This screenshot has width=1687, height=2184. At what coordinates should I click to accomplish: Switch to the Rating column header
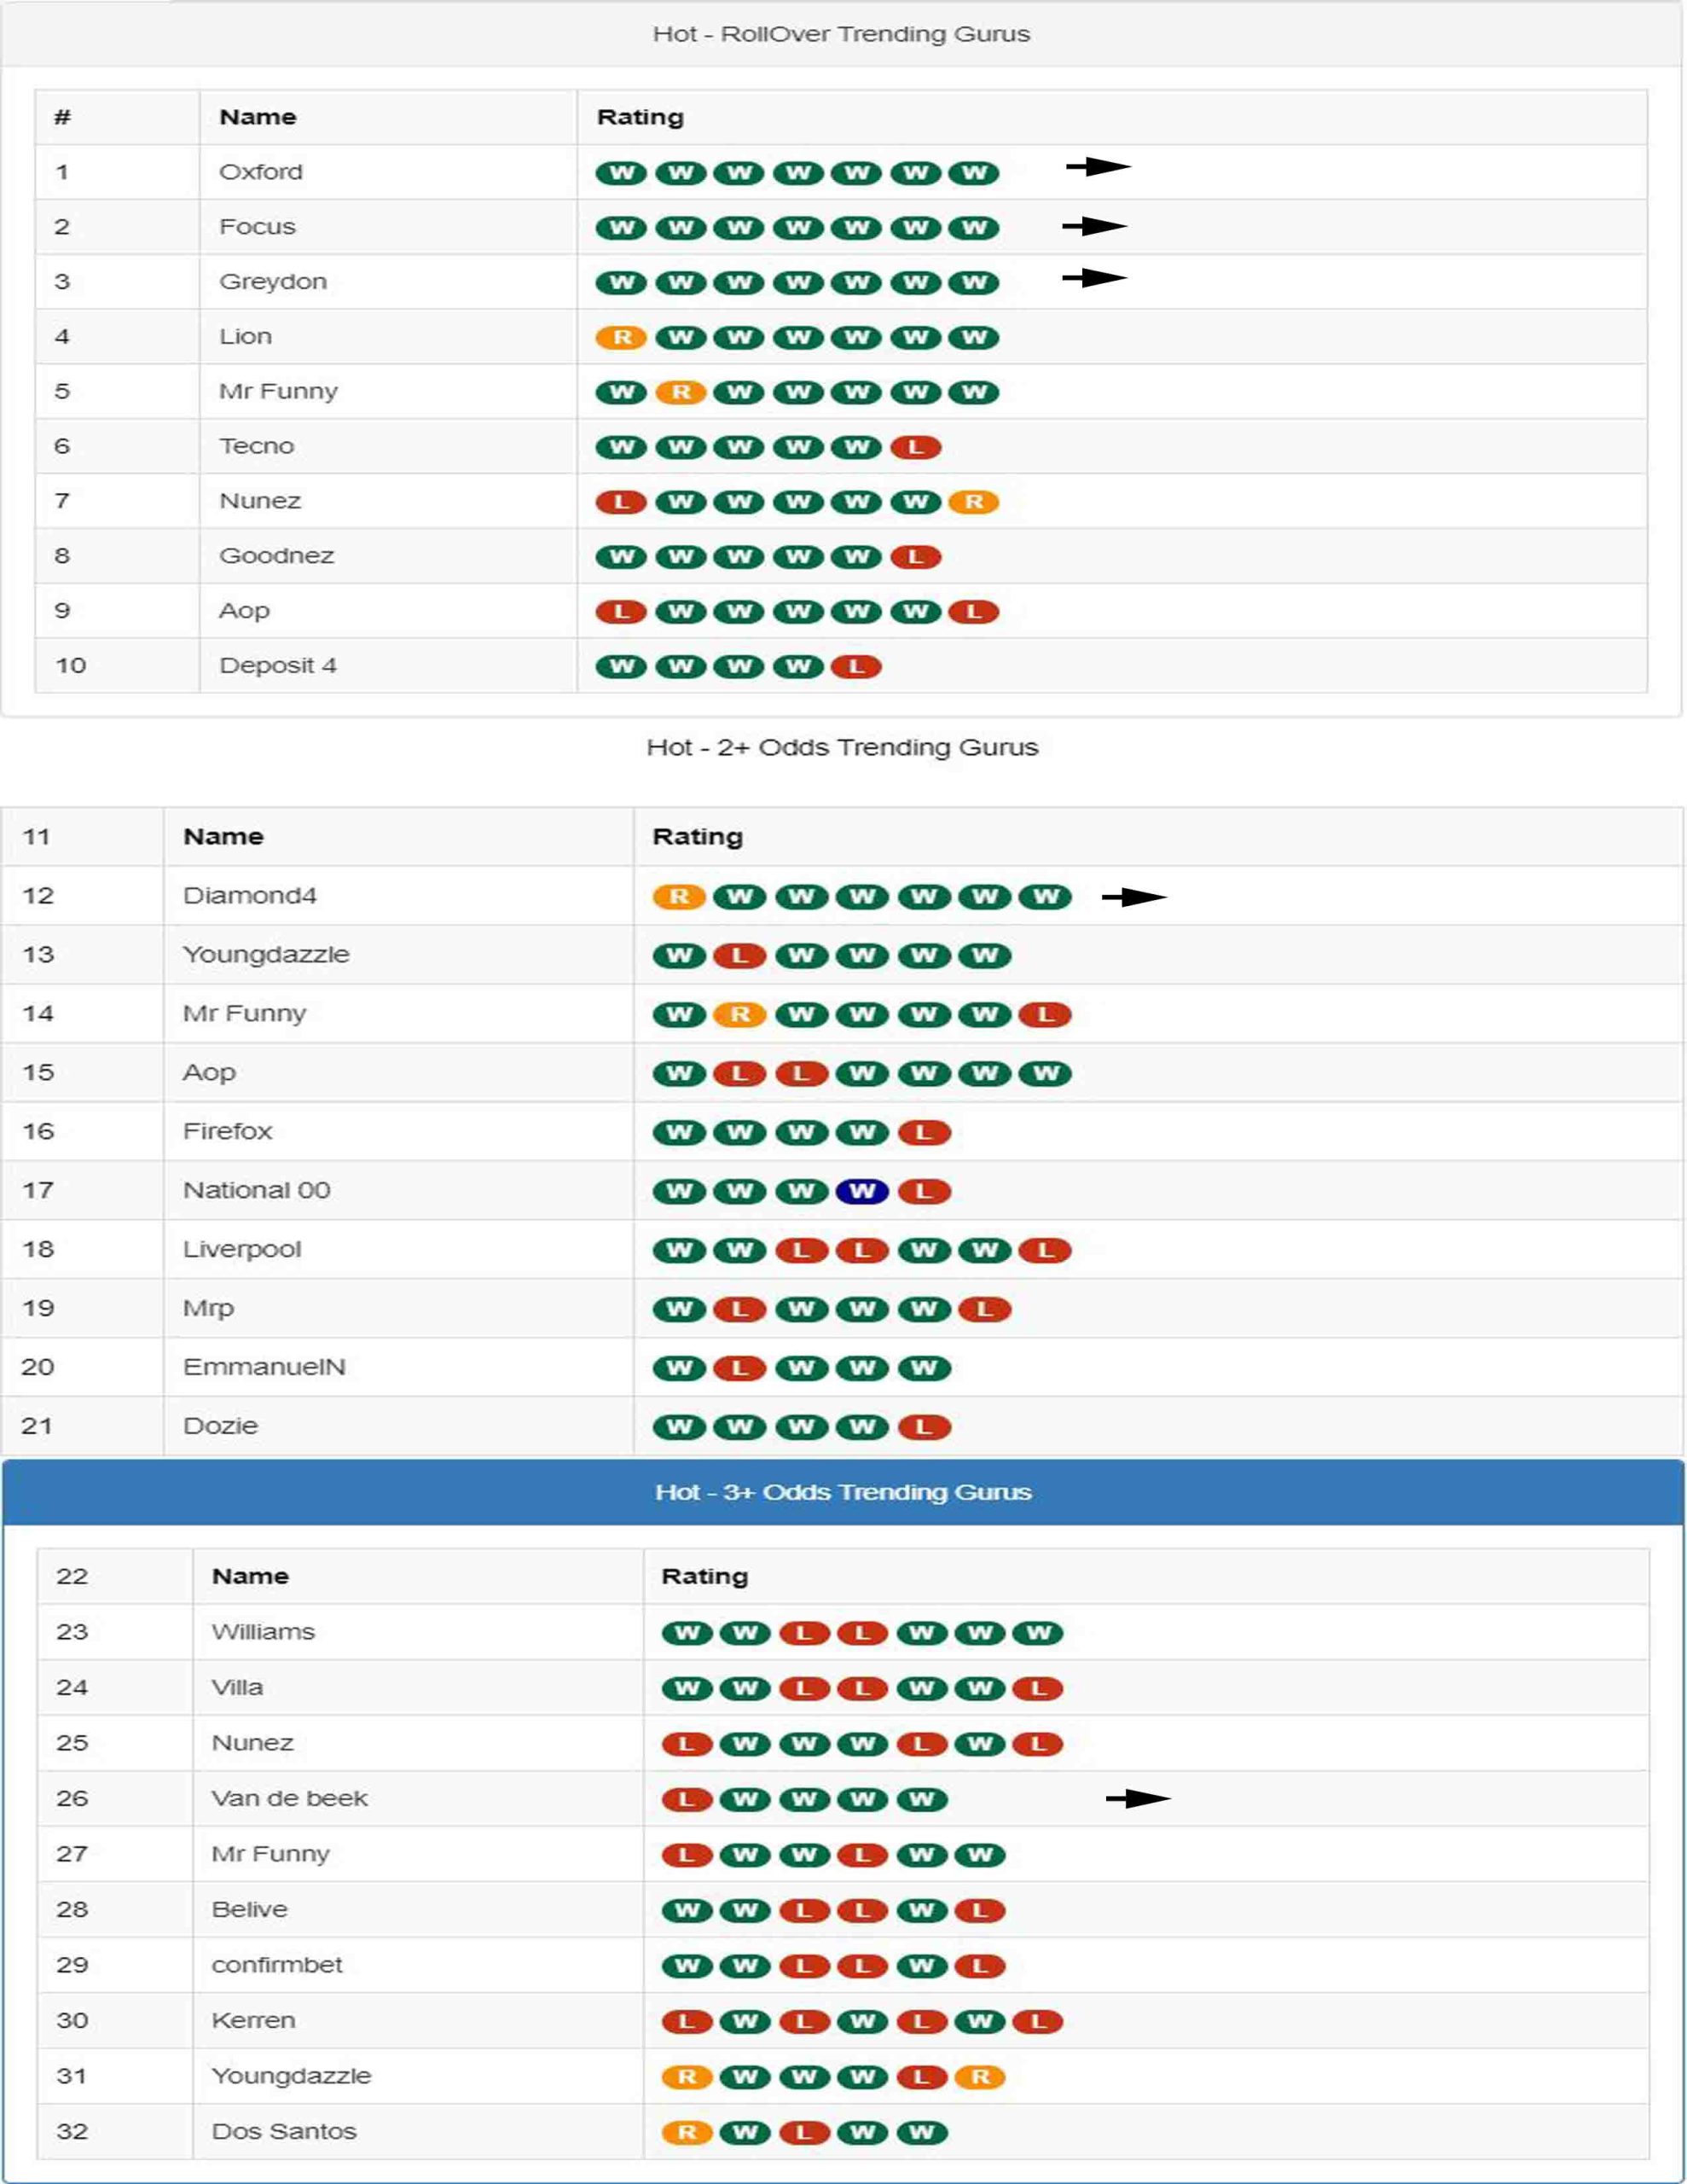(x=640, y=116)
